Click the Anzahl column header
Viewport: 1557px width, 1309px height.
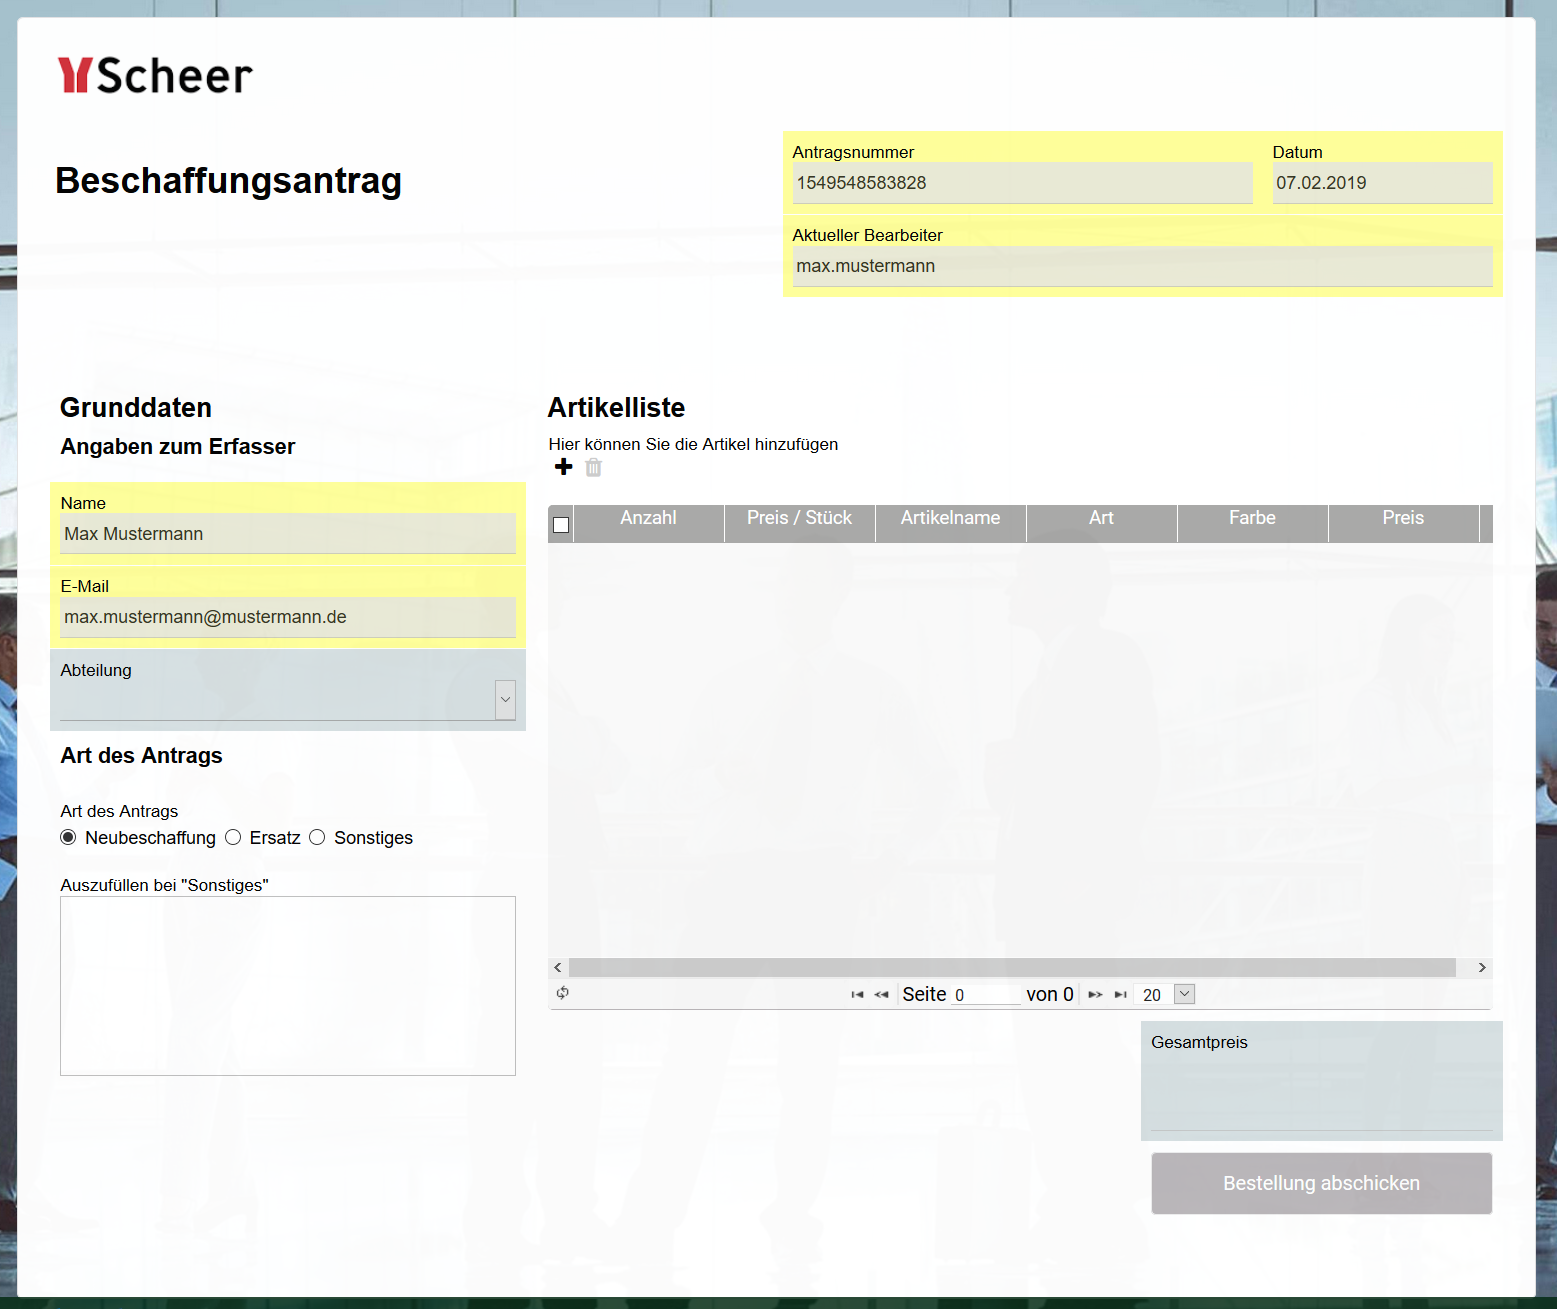tap(648, 518)
